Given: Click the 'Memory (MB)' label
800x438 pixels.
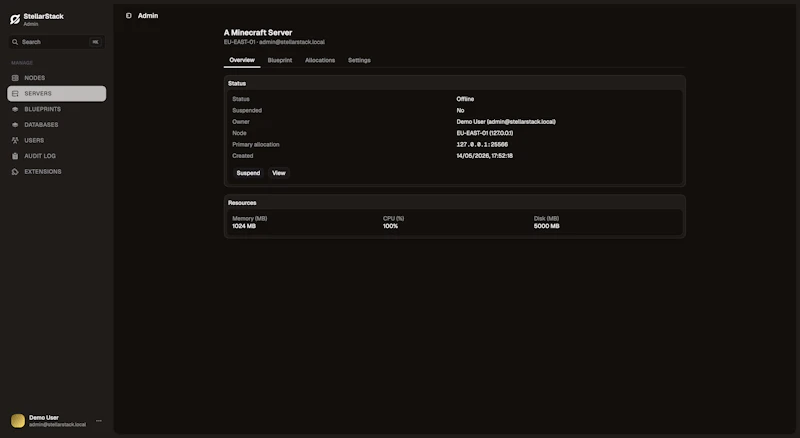Looking at the screenshot, I should [x=249, y=218].
